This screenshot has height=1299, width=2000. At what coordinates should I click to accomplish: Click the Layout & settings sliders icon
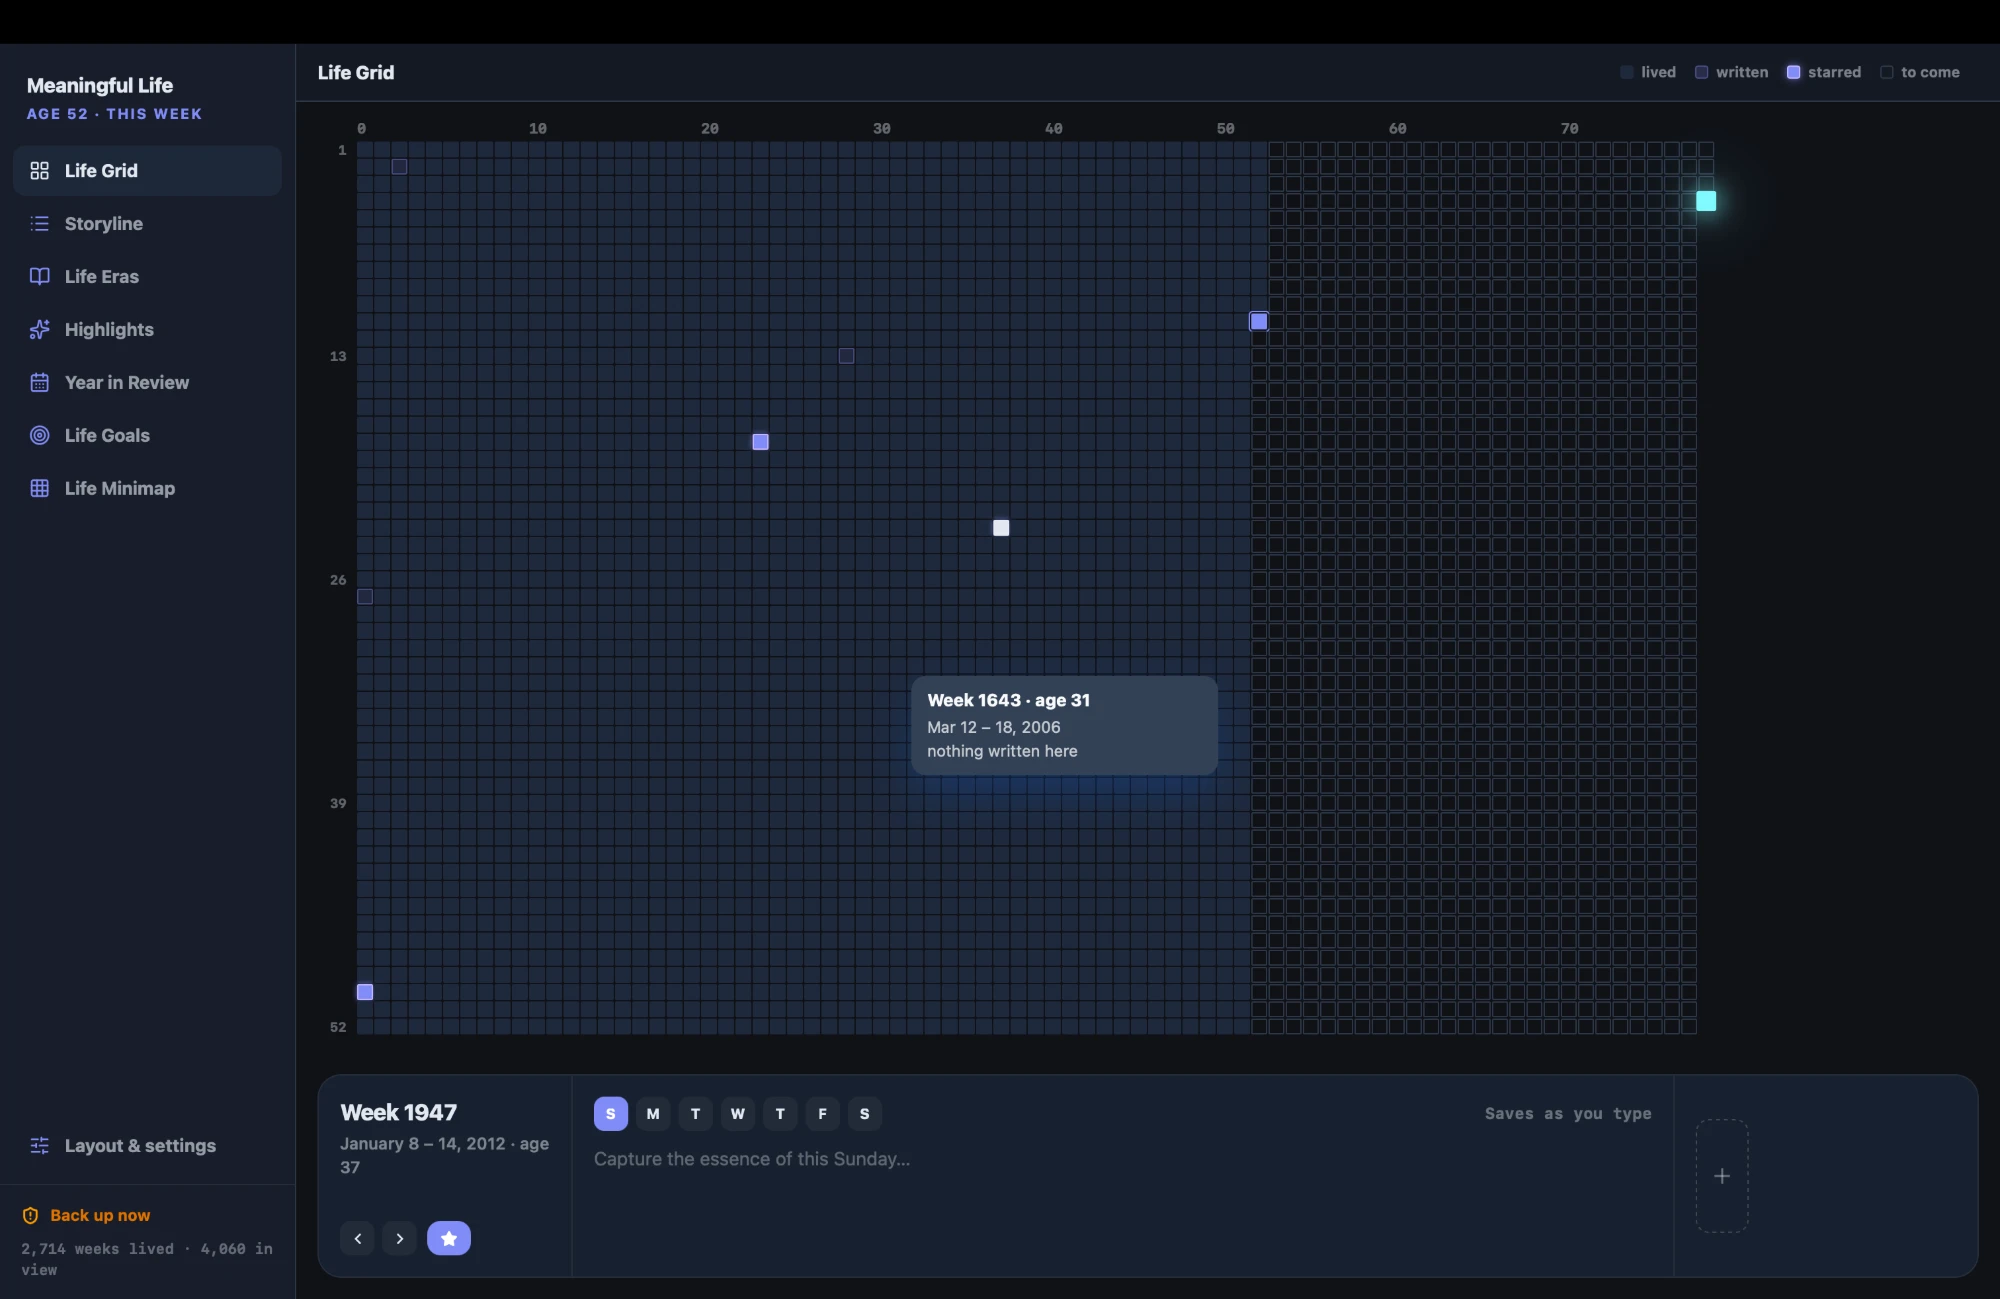click(40, 1146)
